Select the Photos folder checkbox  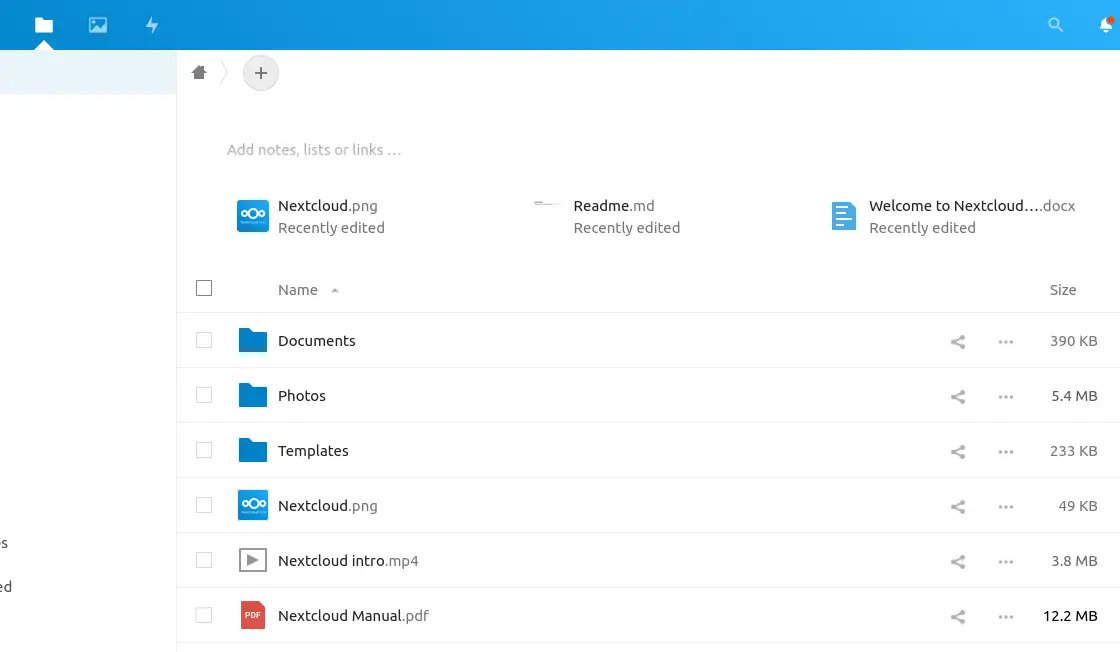204,395
